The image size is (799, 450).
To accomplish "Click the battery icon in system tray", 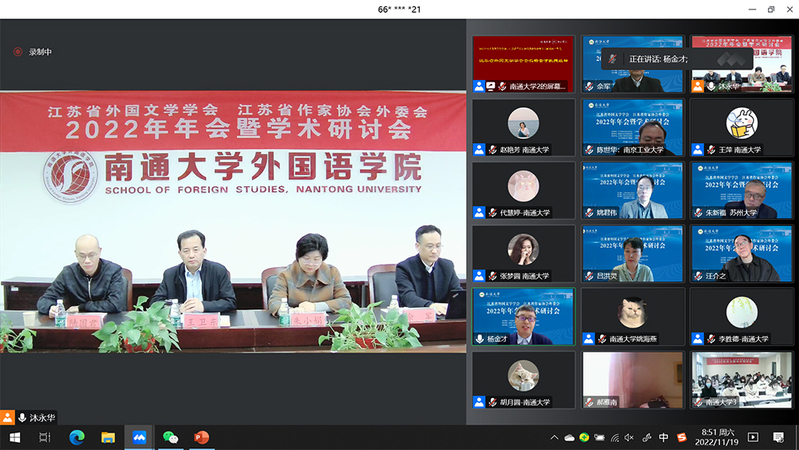I will [599, 438].
